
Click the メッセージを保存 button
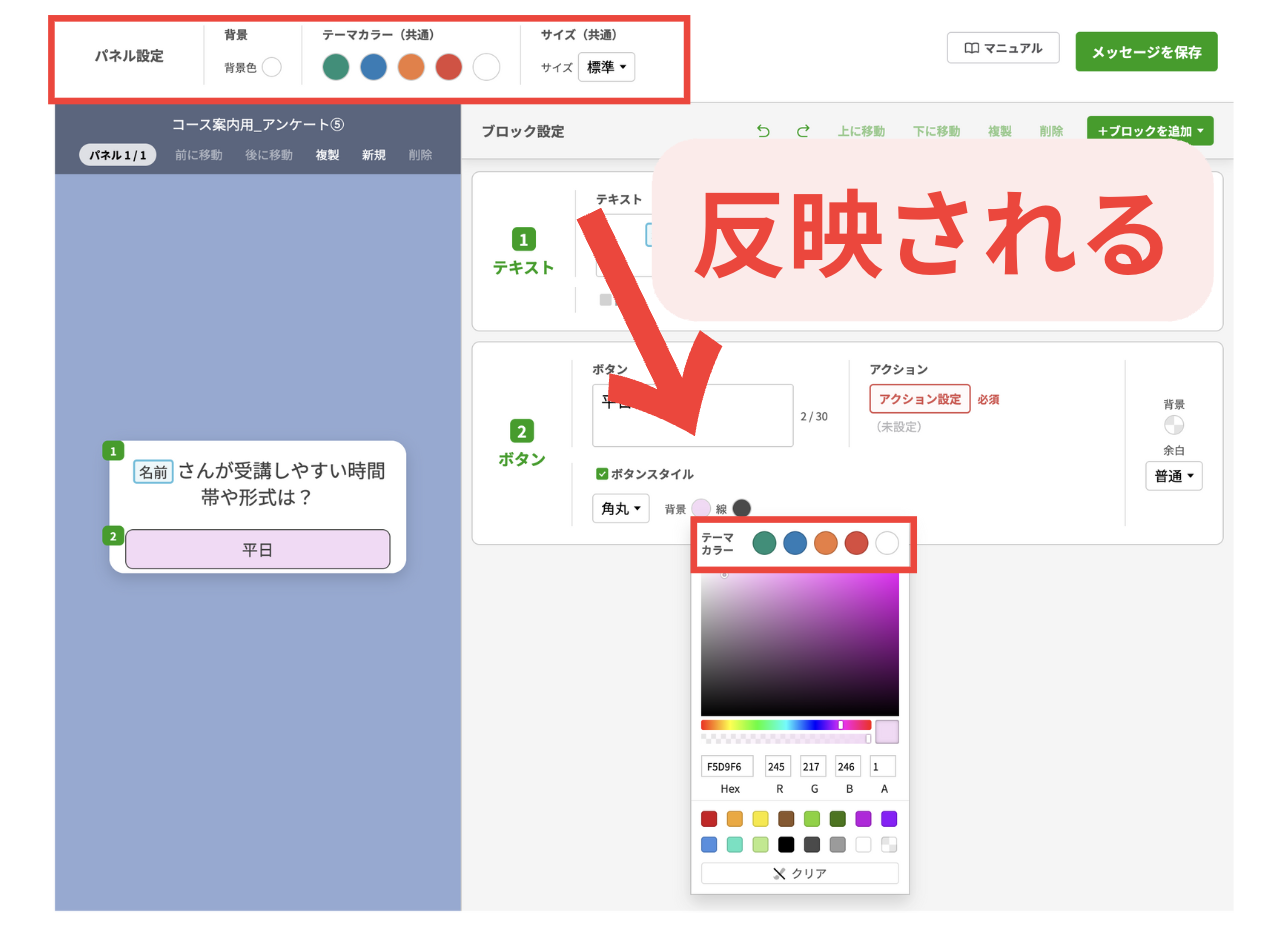pos(1146,52)
